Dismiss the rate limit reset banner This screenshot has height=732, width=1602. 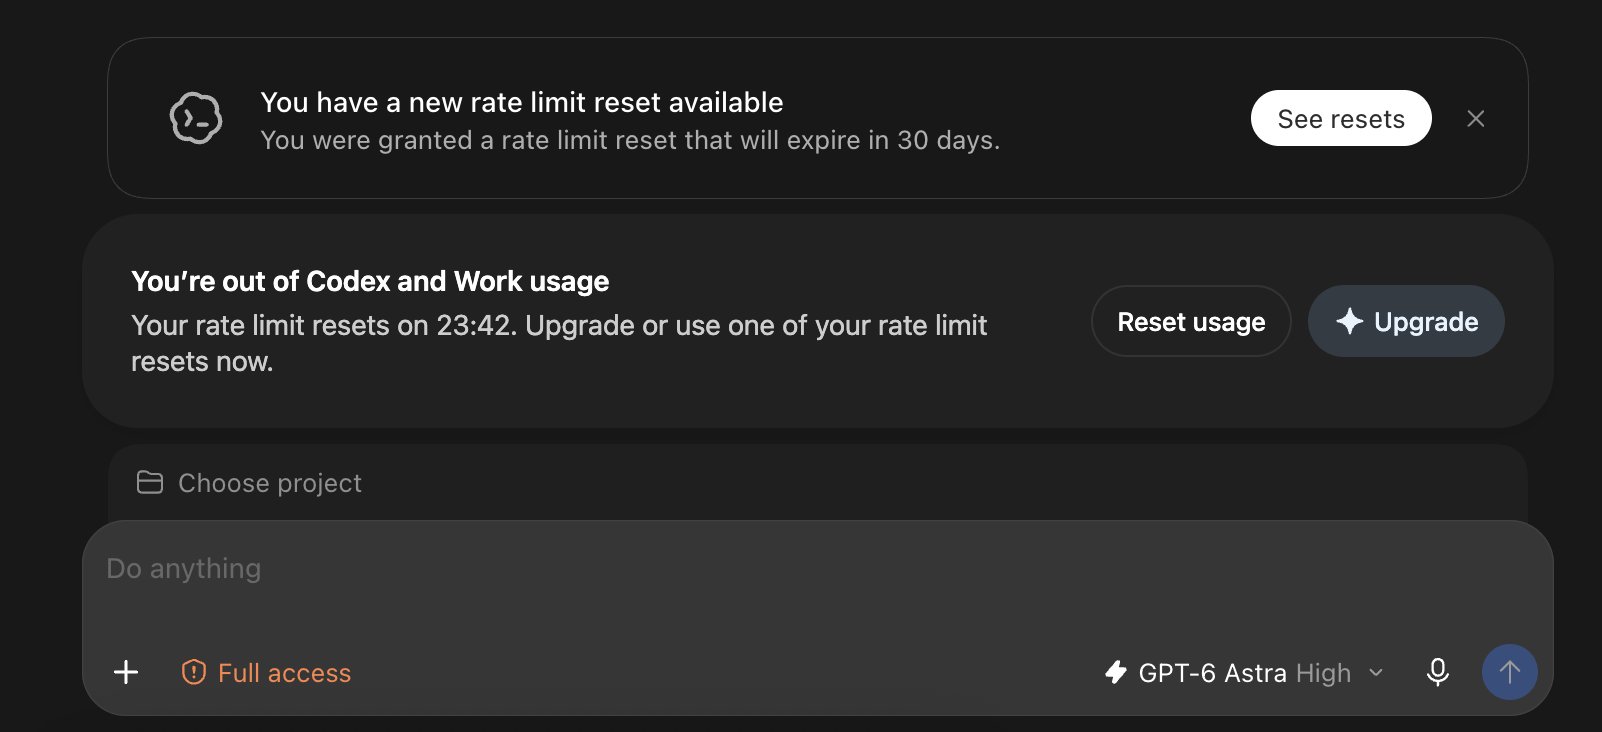[x=1475, y=118]
